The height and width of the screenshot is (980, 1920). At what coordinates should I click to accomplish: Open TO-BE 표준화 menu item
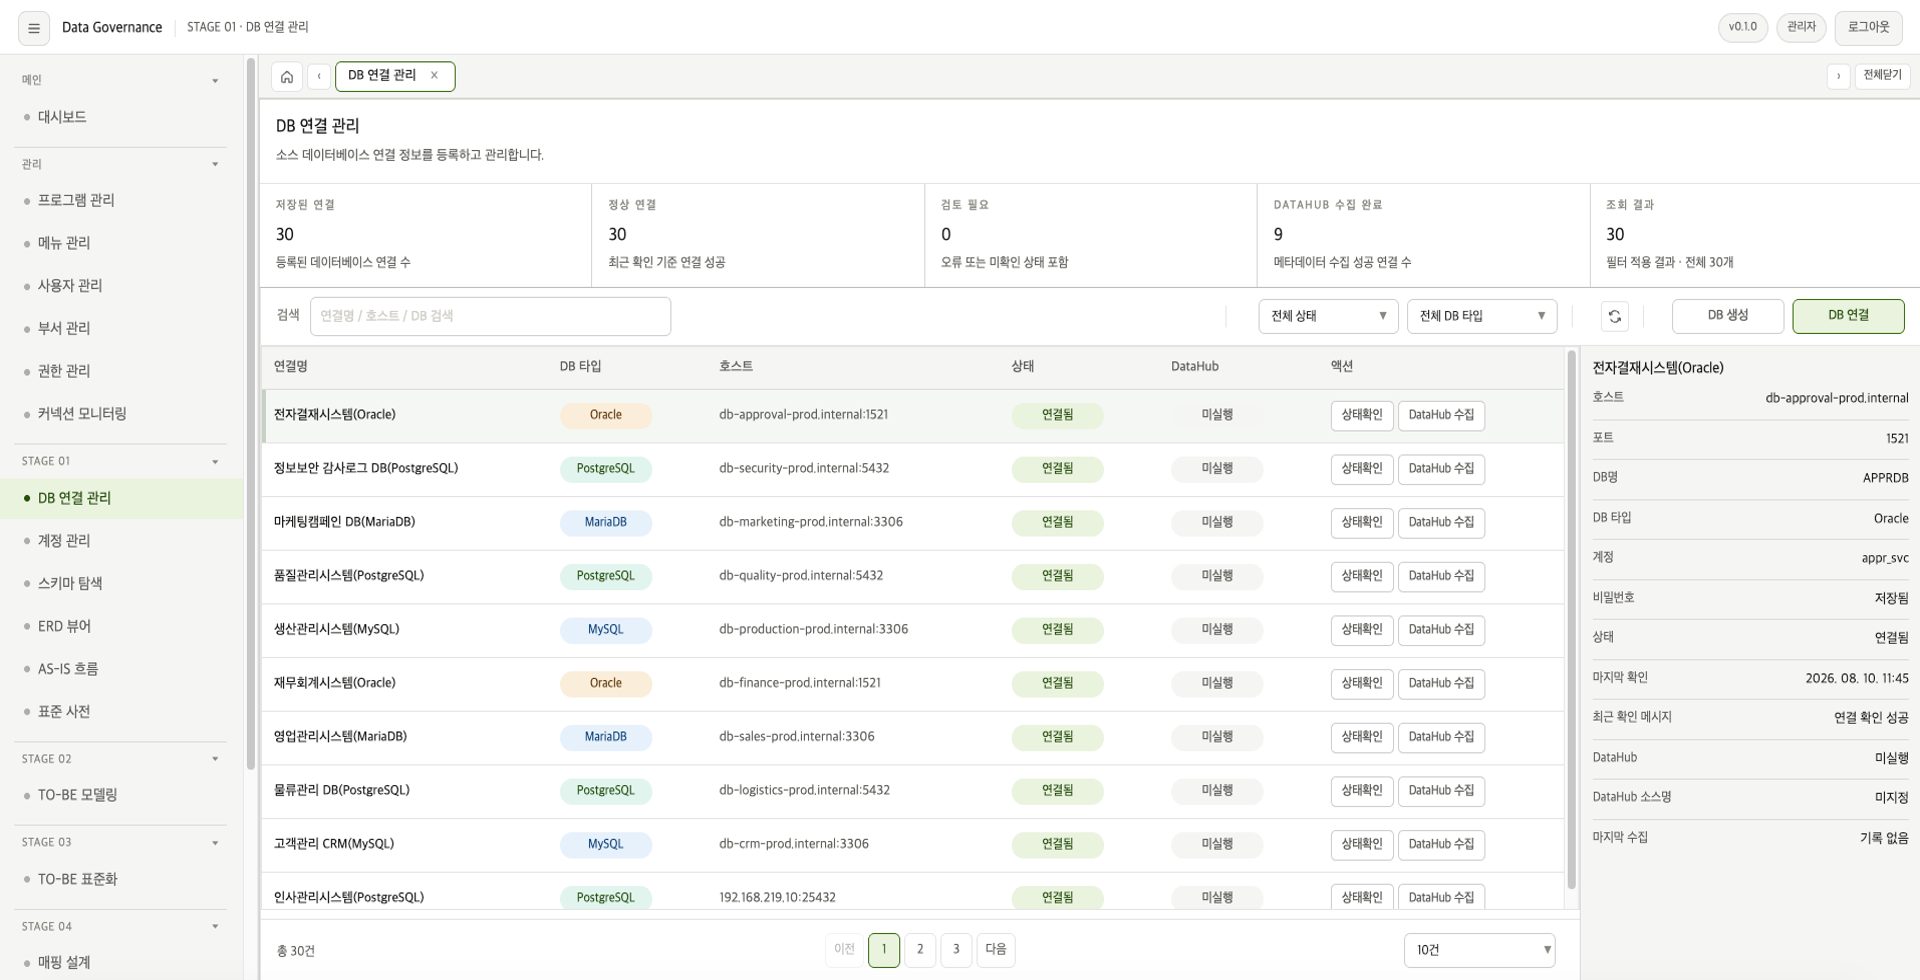click(122, 879)
